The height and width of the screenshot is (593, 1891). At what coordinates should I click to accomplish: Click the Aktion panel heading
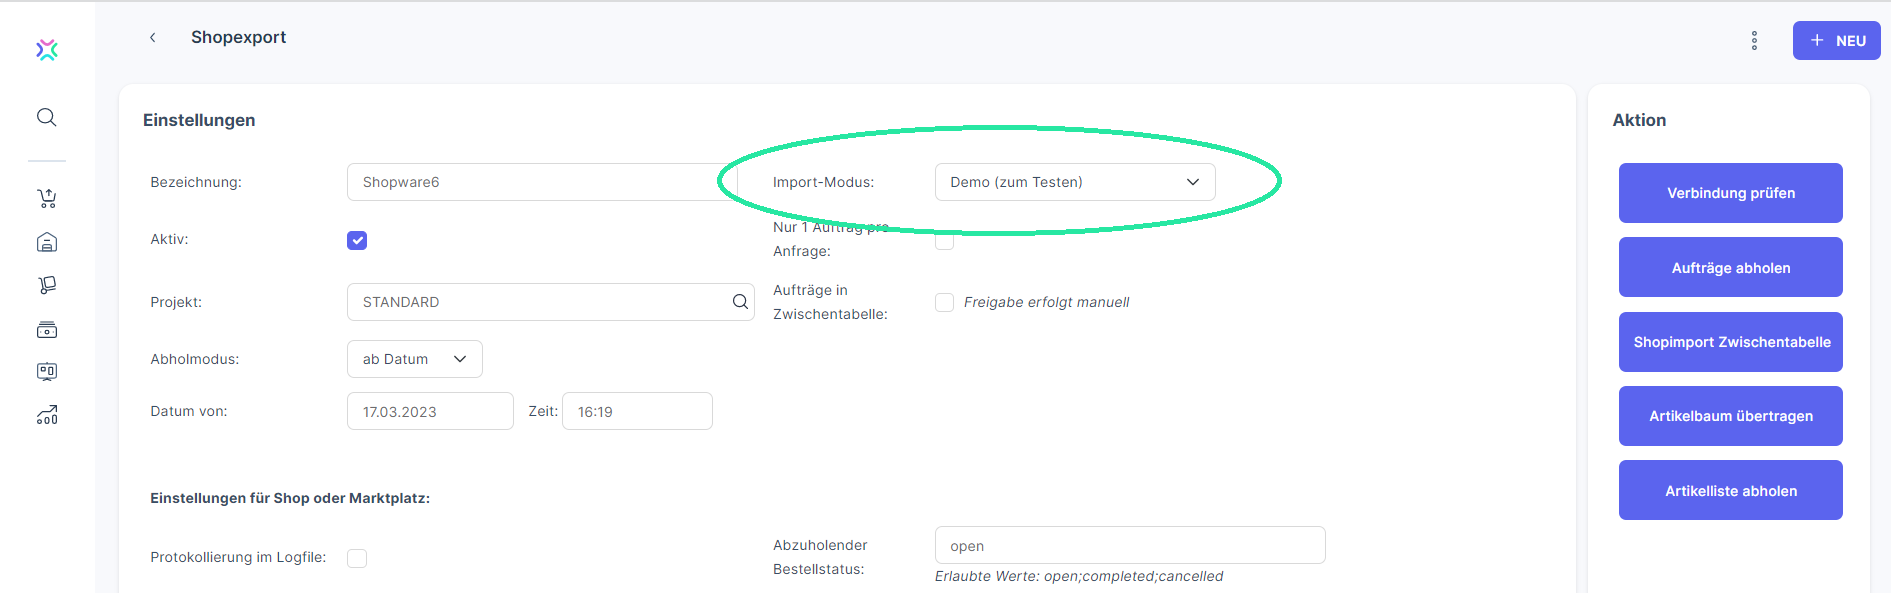(1639, 120)
